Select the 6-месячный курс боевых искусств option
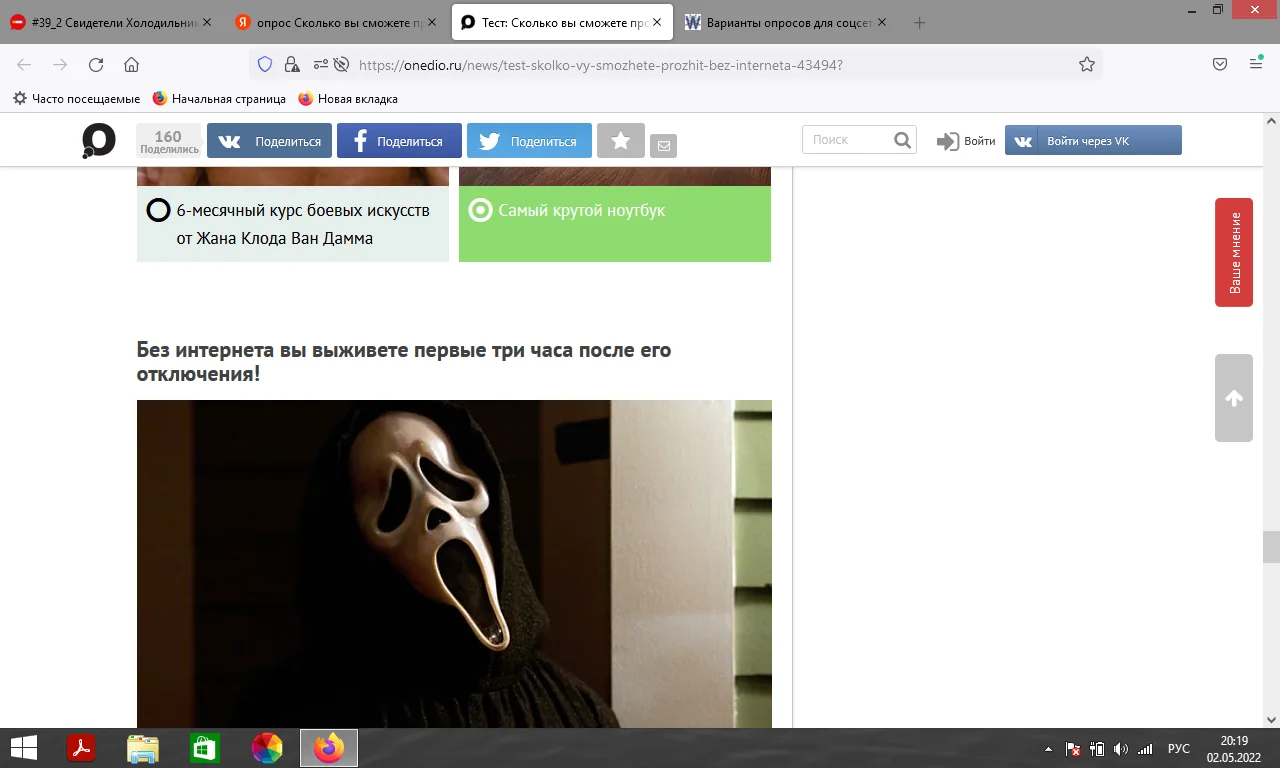The width and height of the screenshot is (1280, 768). tap(293, 224)
